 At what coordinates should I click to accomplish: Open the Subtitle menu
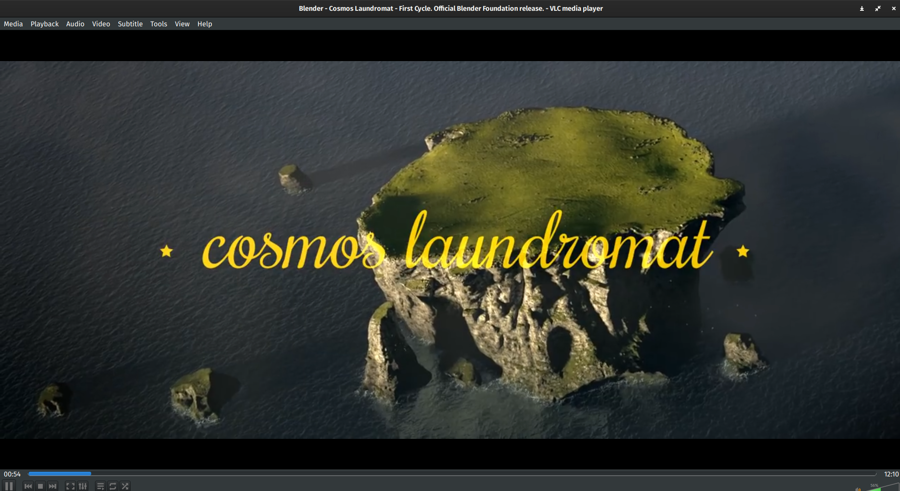(130, 24)
